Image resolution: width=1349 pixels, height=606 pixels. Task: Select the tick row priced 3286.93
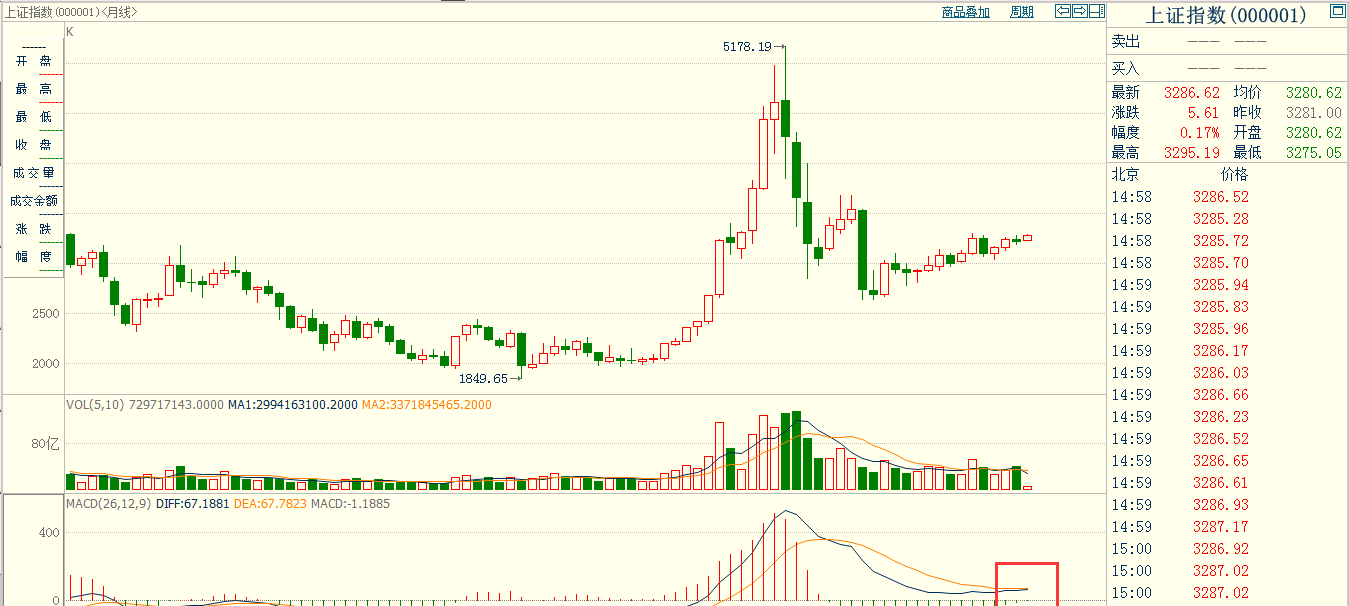(x=1228, y=504)
